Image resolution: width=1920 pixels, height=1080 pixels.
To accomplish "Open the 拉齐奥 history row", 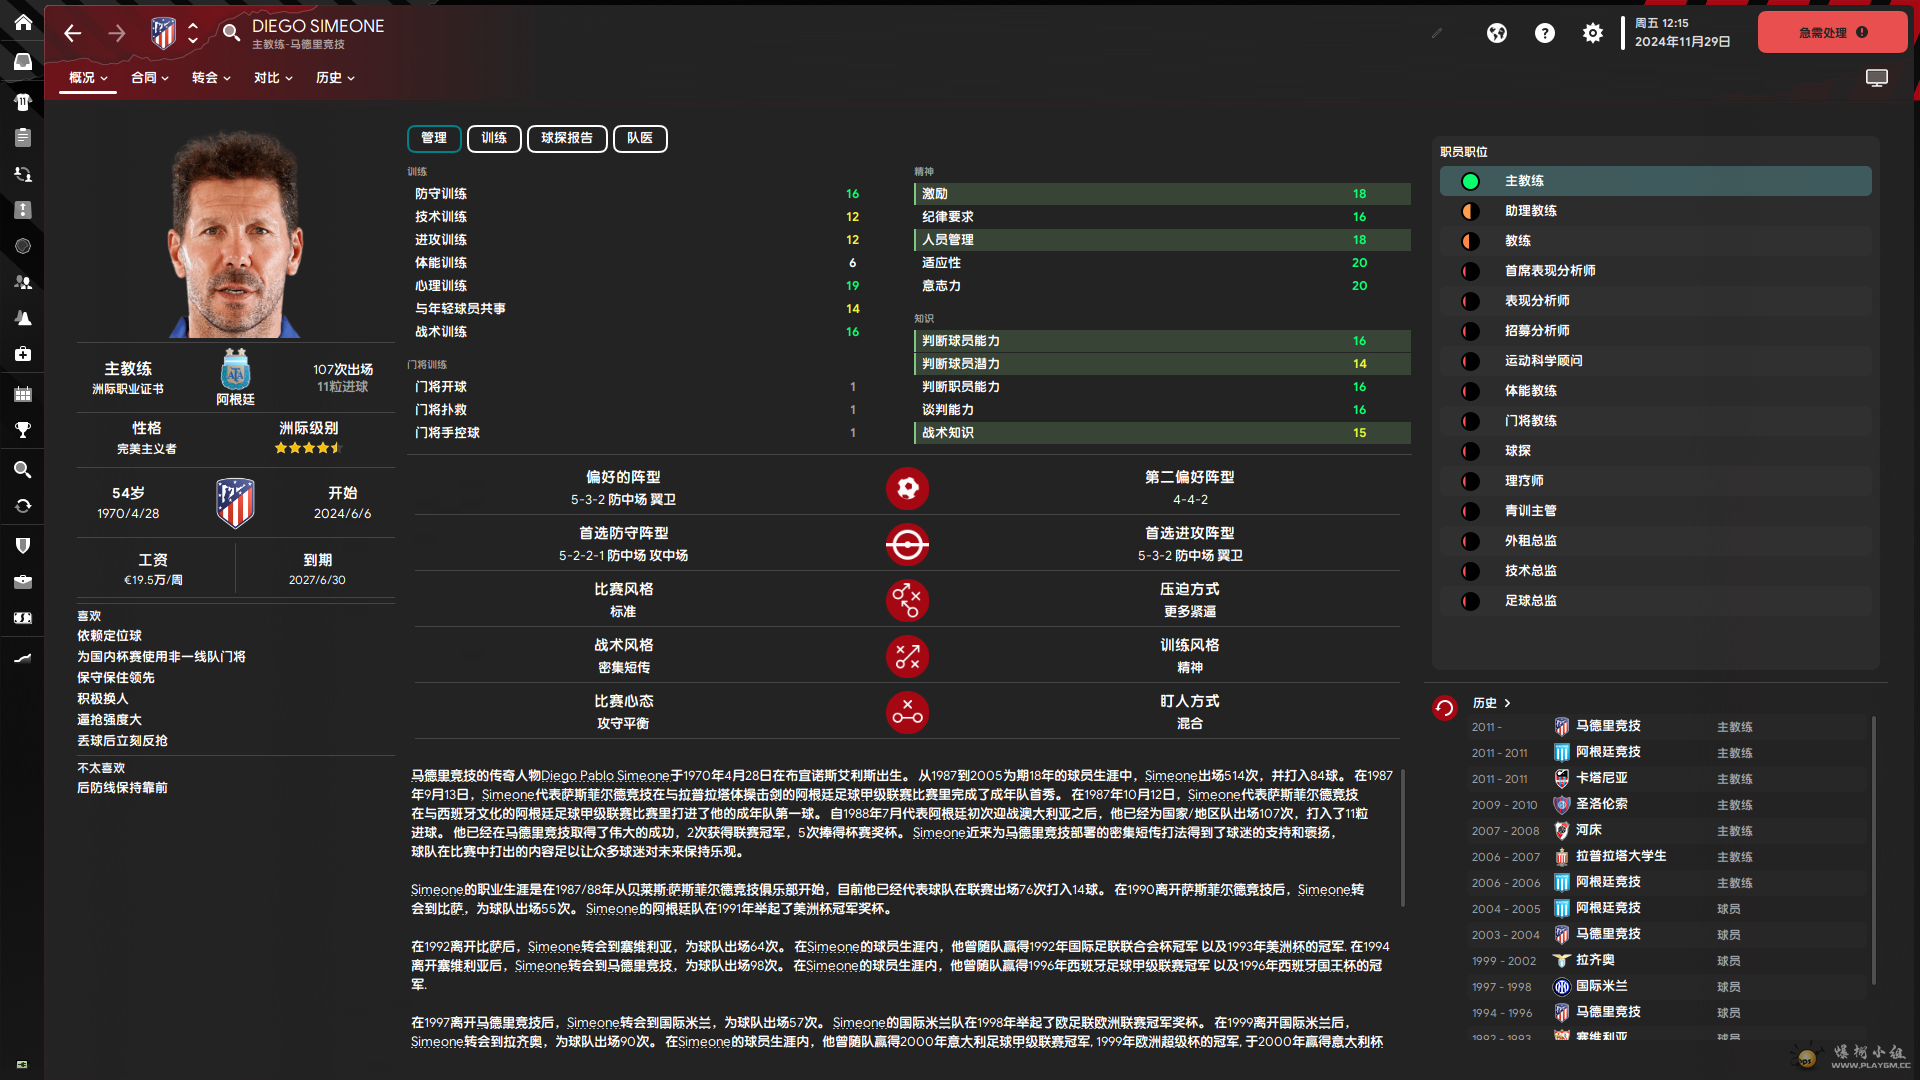I will (x=1665, y=960).
